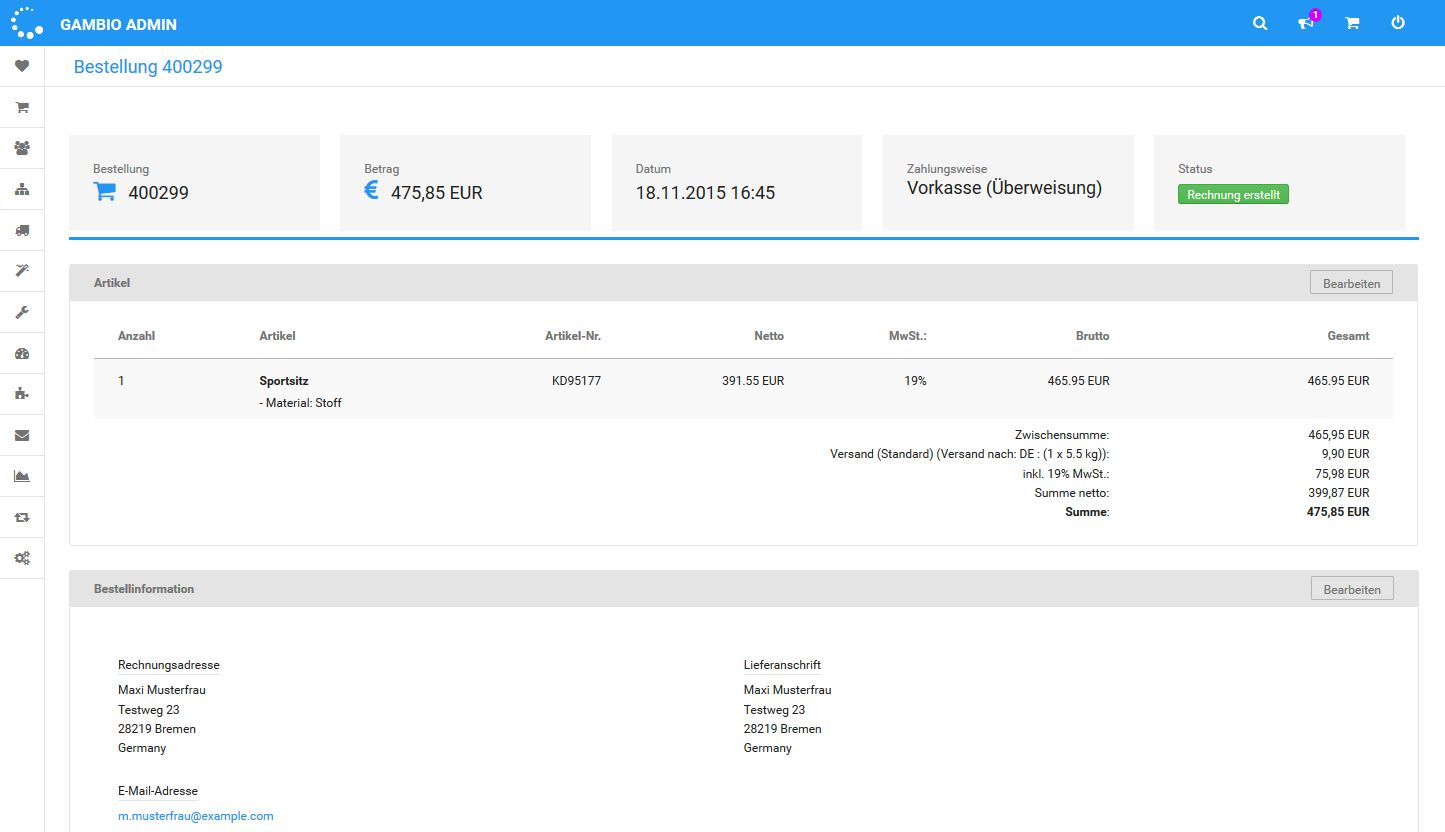Open modules puzzle icon in sidebar
This screenshot has height=832, width=1445.
(22, 394)
